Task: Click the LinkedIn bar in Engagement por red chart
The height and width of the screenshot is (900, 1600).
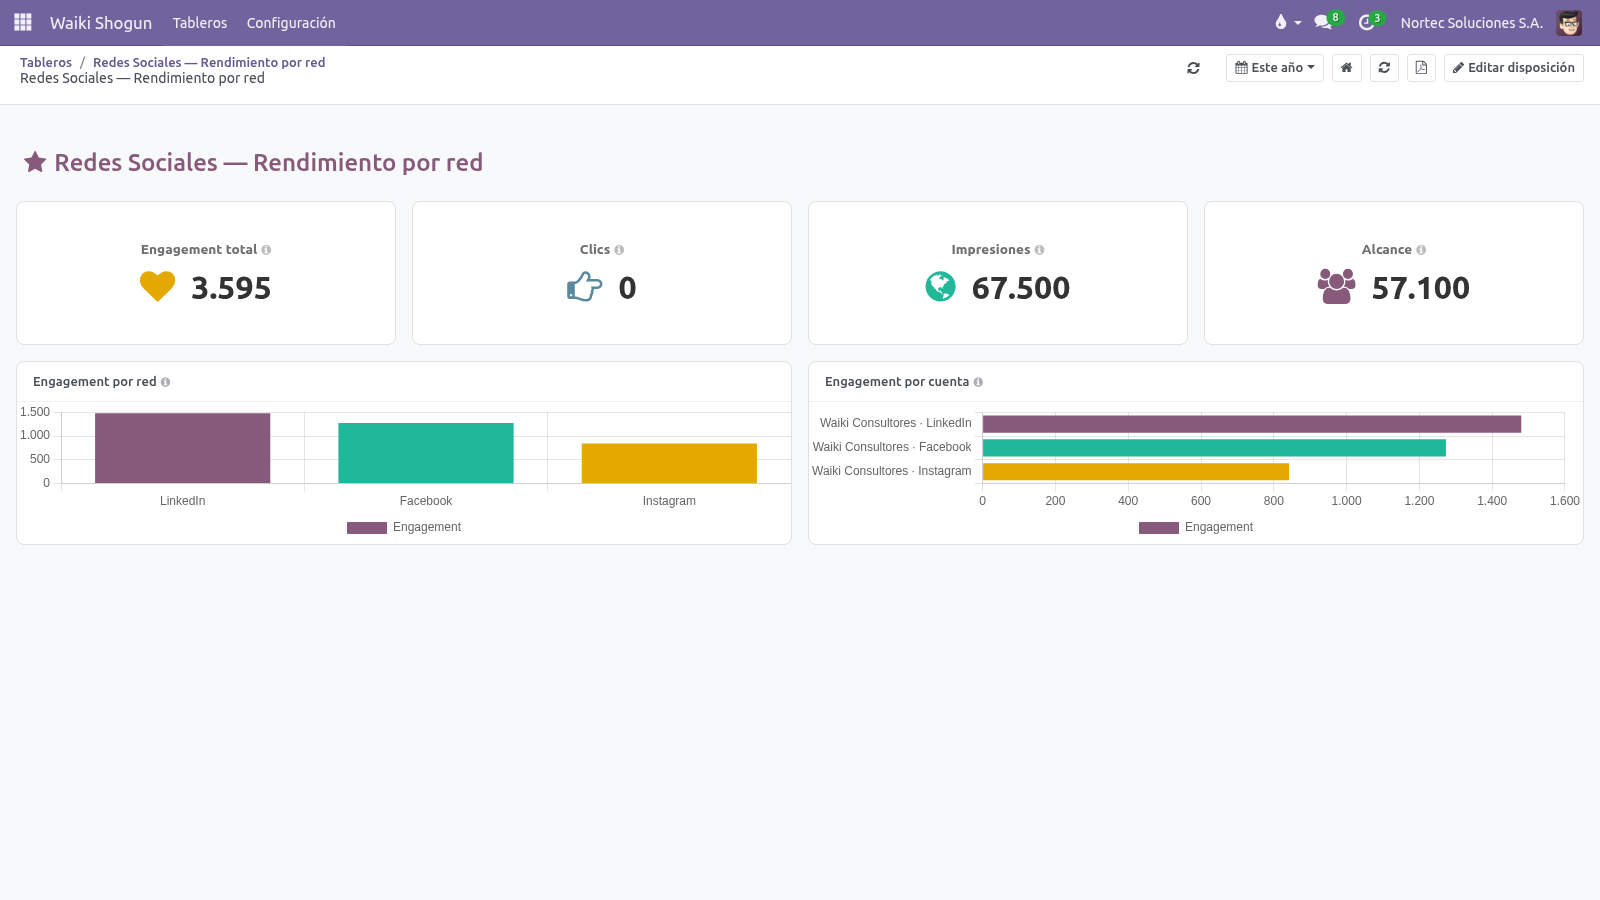Action: [182, 448]
